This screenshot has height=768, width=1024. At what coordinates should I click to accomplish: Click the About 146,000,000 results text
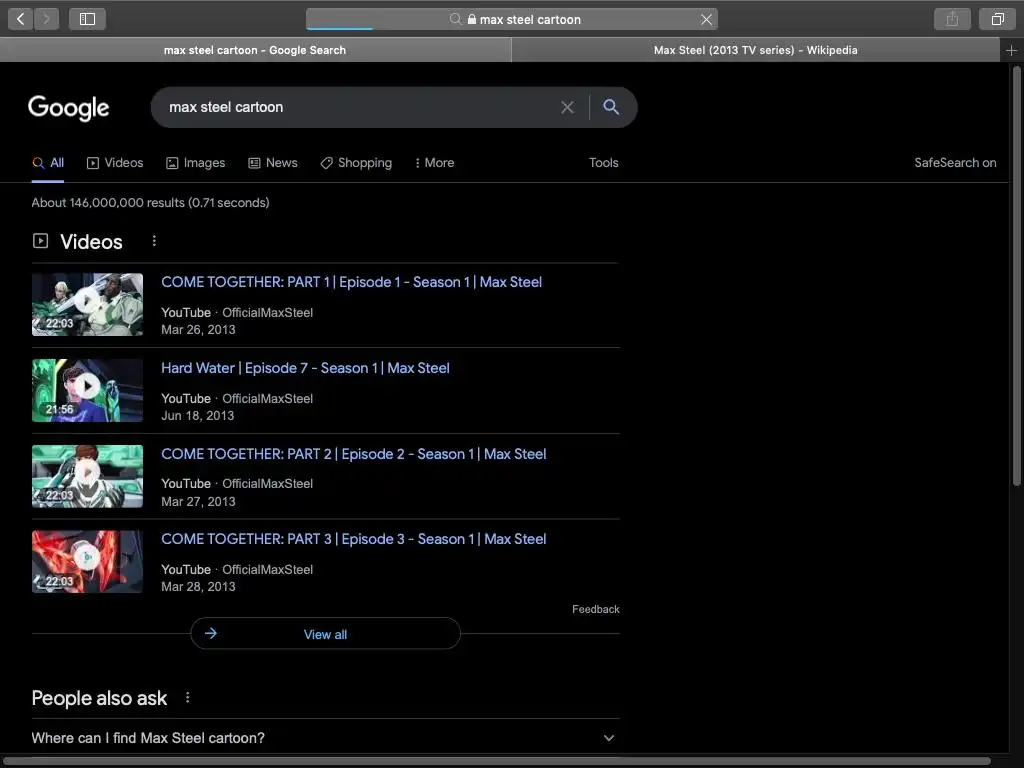[150, 202]
